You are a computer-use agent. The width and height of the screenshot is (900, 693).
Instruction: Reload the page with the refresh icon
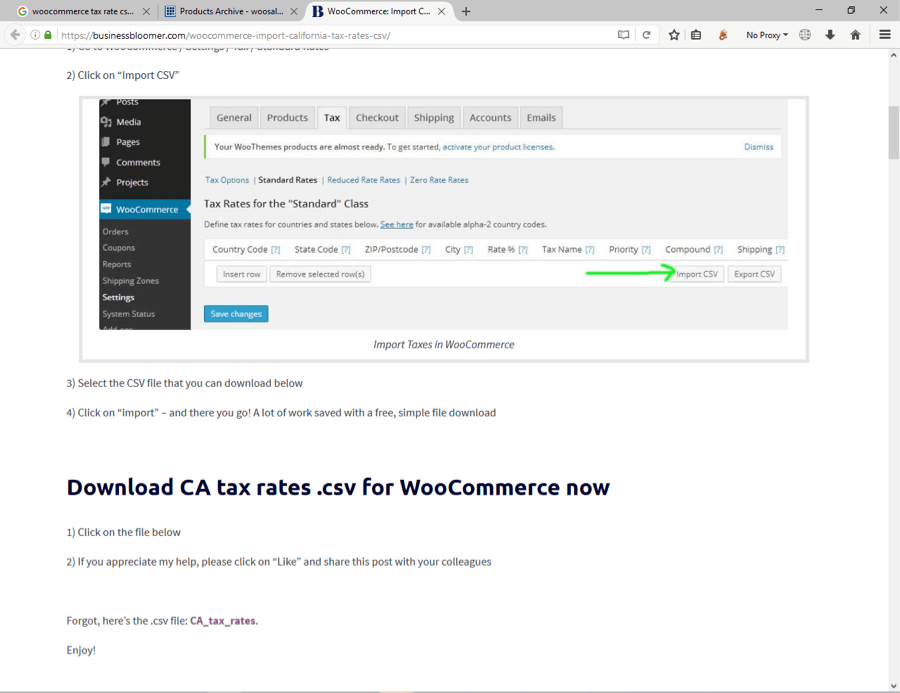point(646,35)
